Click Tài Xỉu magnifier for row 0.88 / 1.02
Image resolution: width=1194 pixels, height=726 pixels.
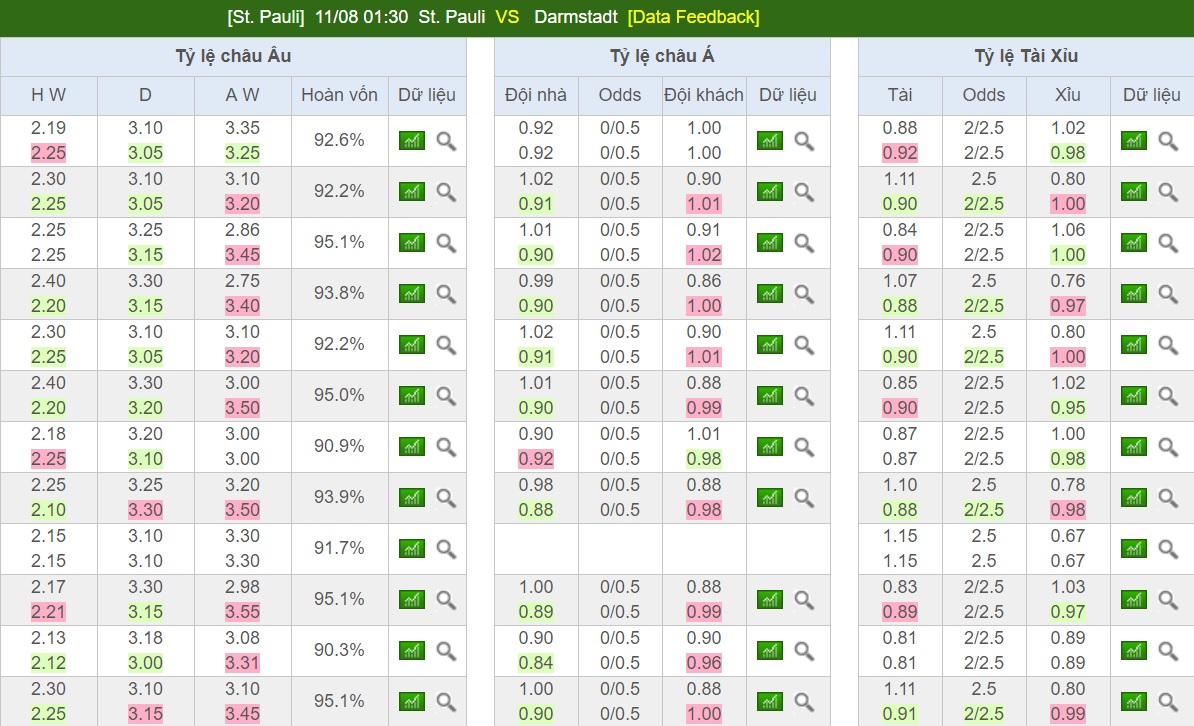(1168, 141)
